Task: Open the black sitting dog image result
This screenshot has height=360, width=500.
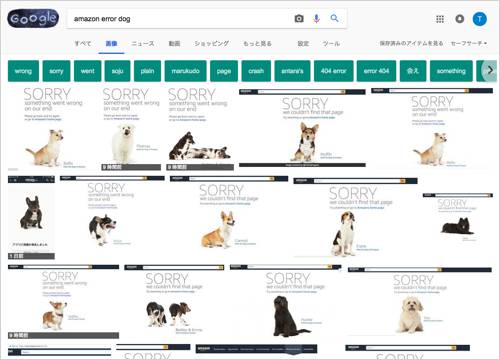Action: [285, 301]
